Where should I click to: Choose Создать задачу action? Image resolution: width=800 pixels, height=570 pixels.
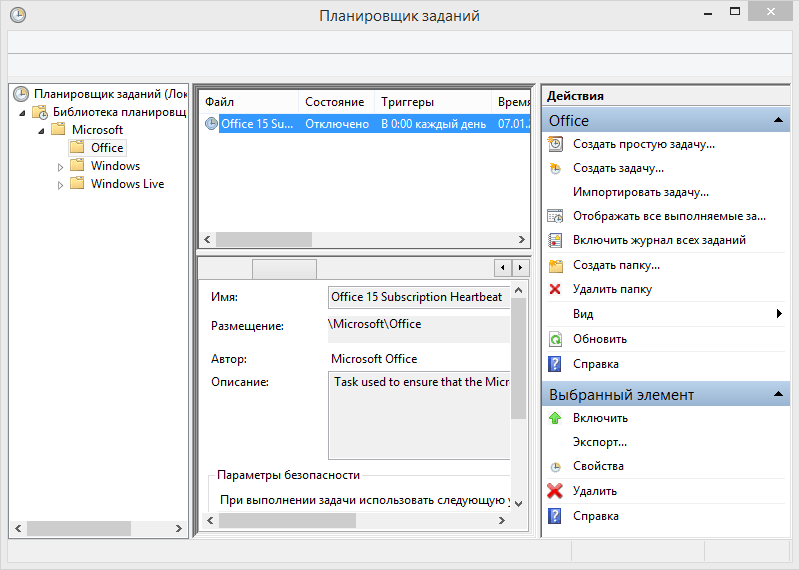tap(618, 168)
